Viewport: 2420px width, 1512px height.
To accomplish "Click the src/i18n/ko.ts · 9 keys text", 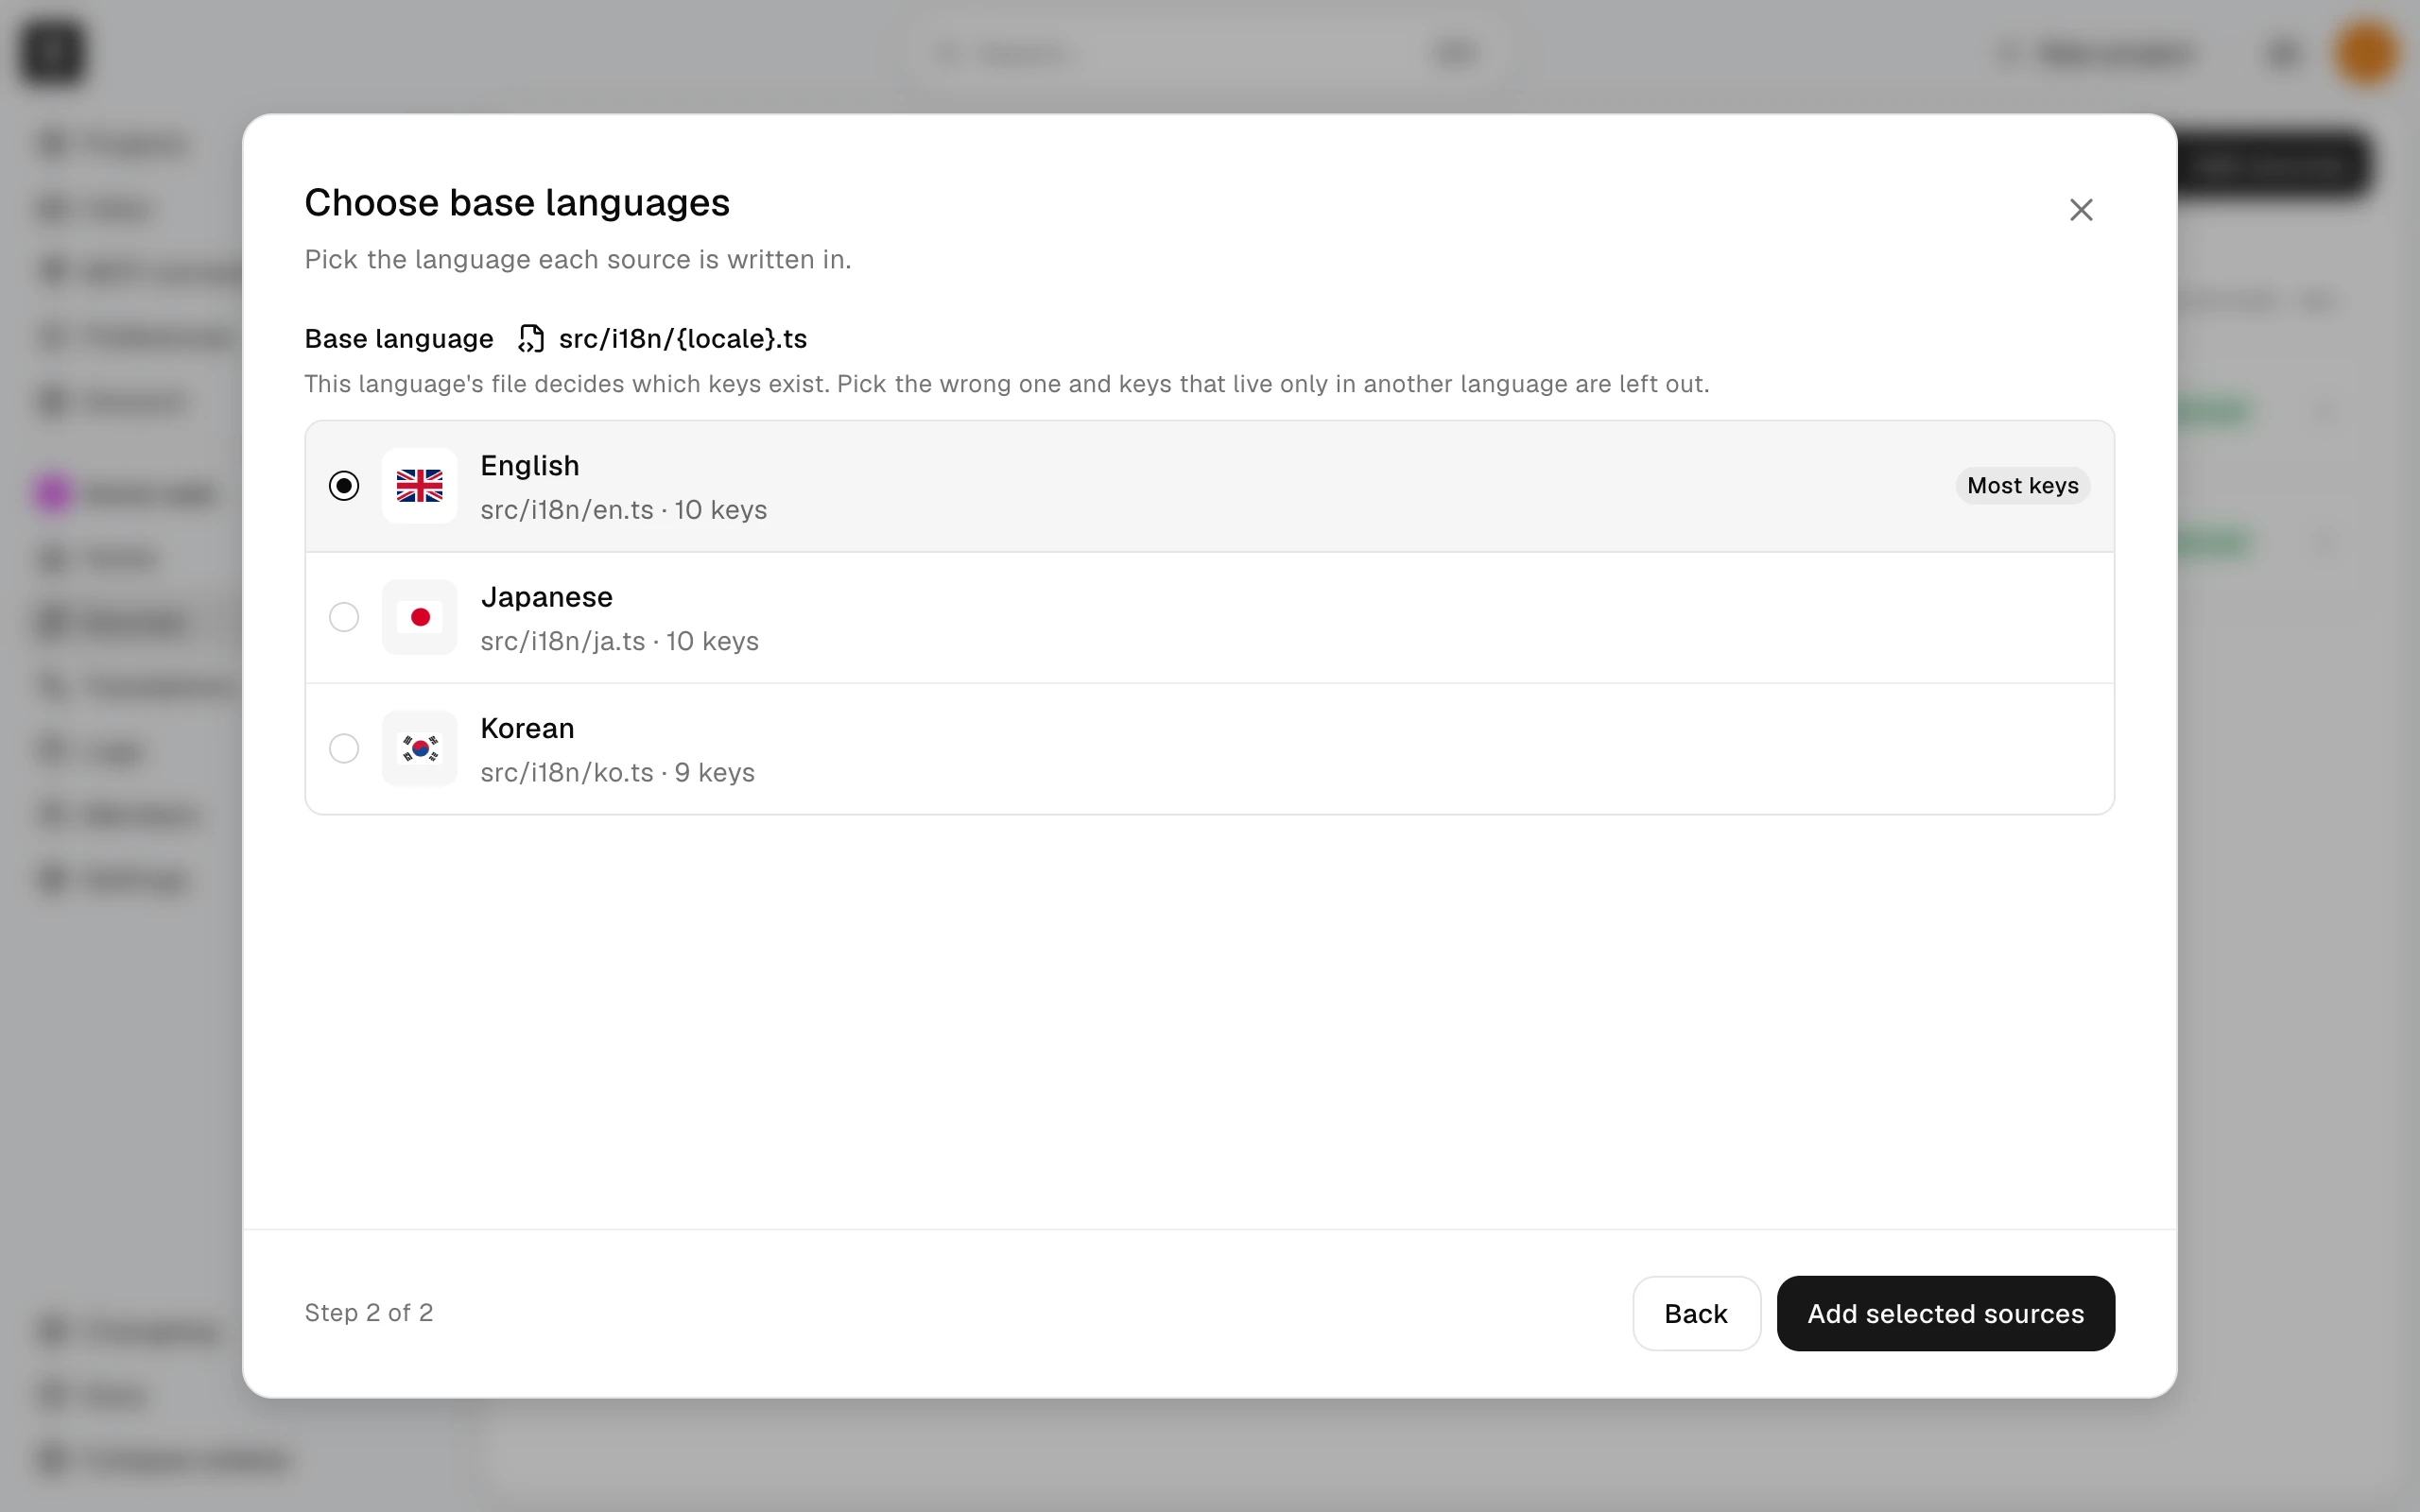I will [617, 772].
